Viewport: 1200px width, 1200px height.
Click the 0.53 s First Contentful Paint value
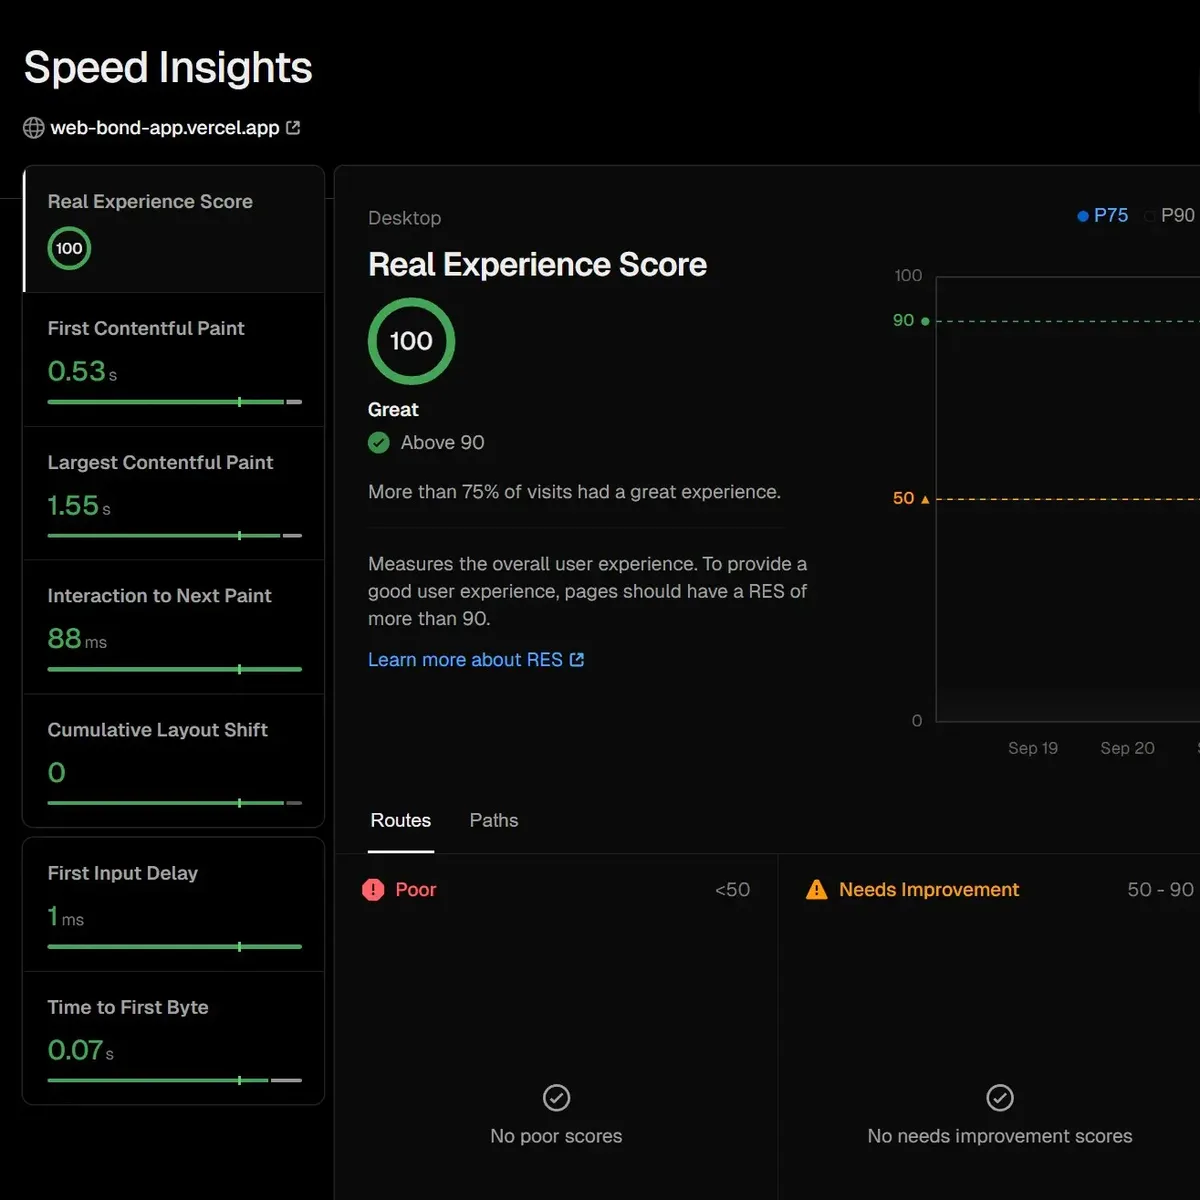[82, 371]
